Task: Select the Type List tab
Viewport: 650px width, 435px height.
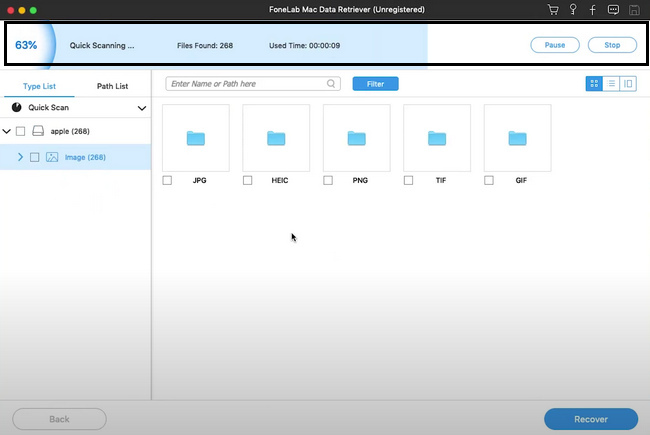Action: tap(39, 86)
